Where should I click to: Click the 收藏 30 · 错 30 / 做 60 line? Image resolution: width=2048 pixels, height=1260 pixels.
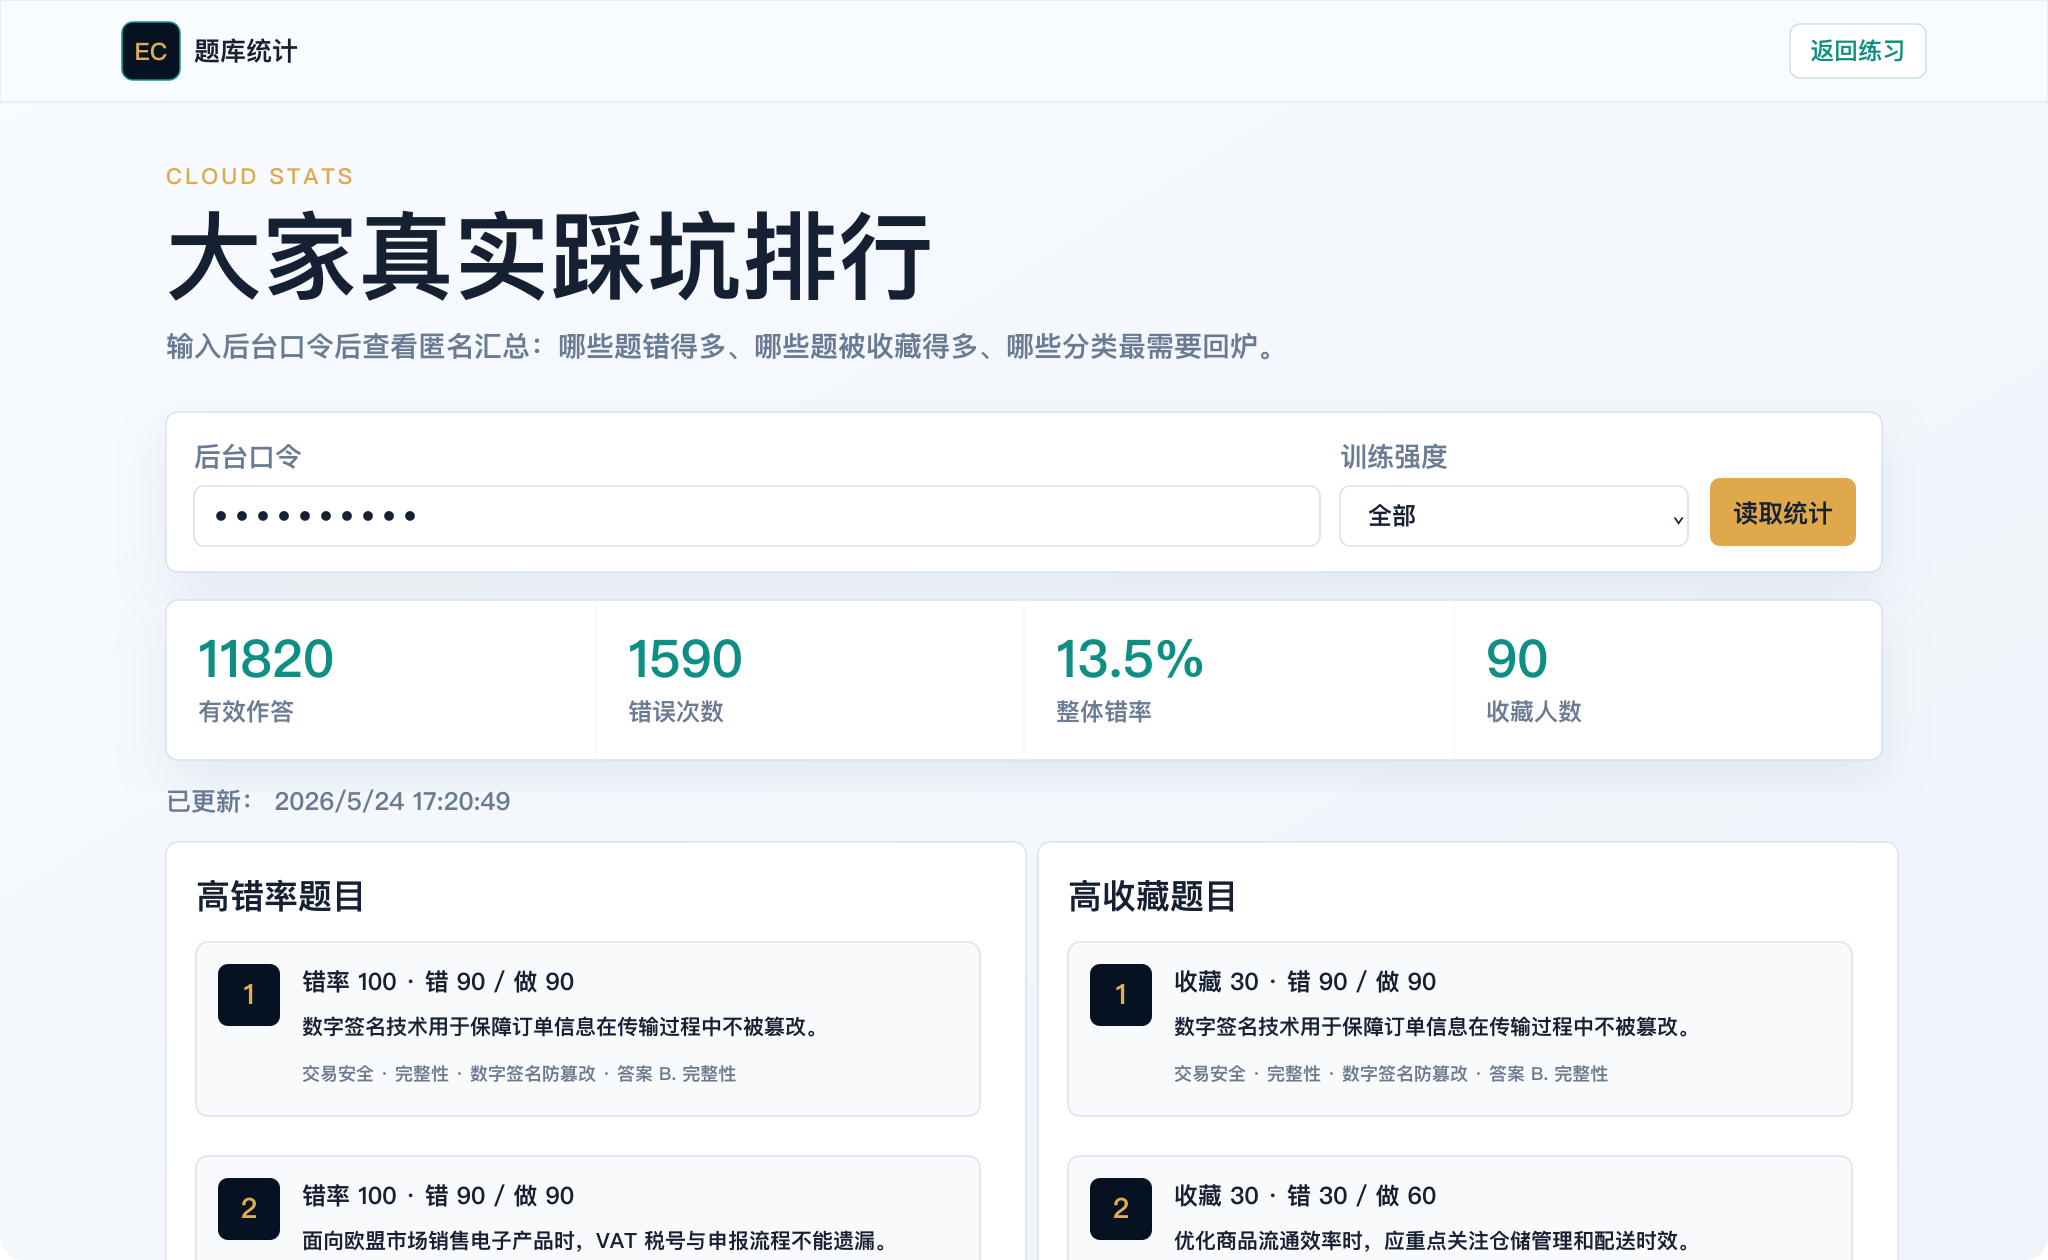point(1305,1195)
